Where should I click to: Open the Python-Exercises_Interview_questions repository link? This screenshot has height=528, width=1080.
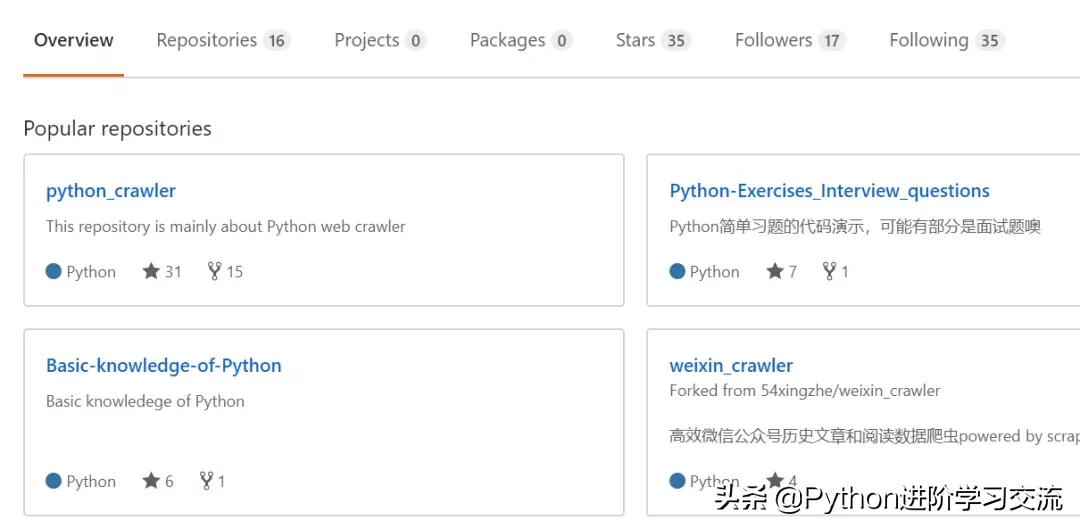coord(829,191)
